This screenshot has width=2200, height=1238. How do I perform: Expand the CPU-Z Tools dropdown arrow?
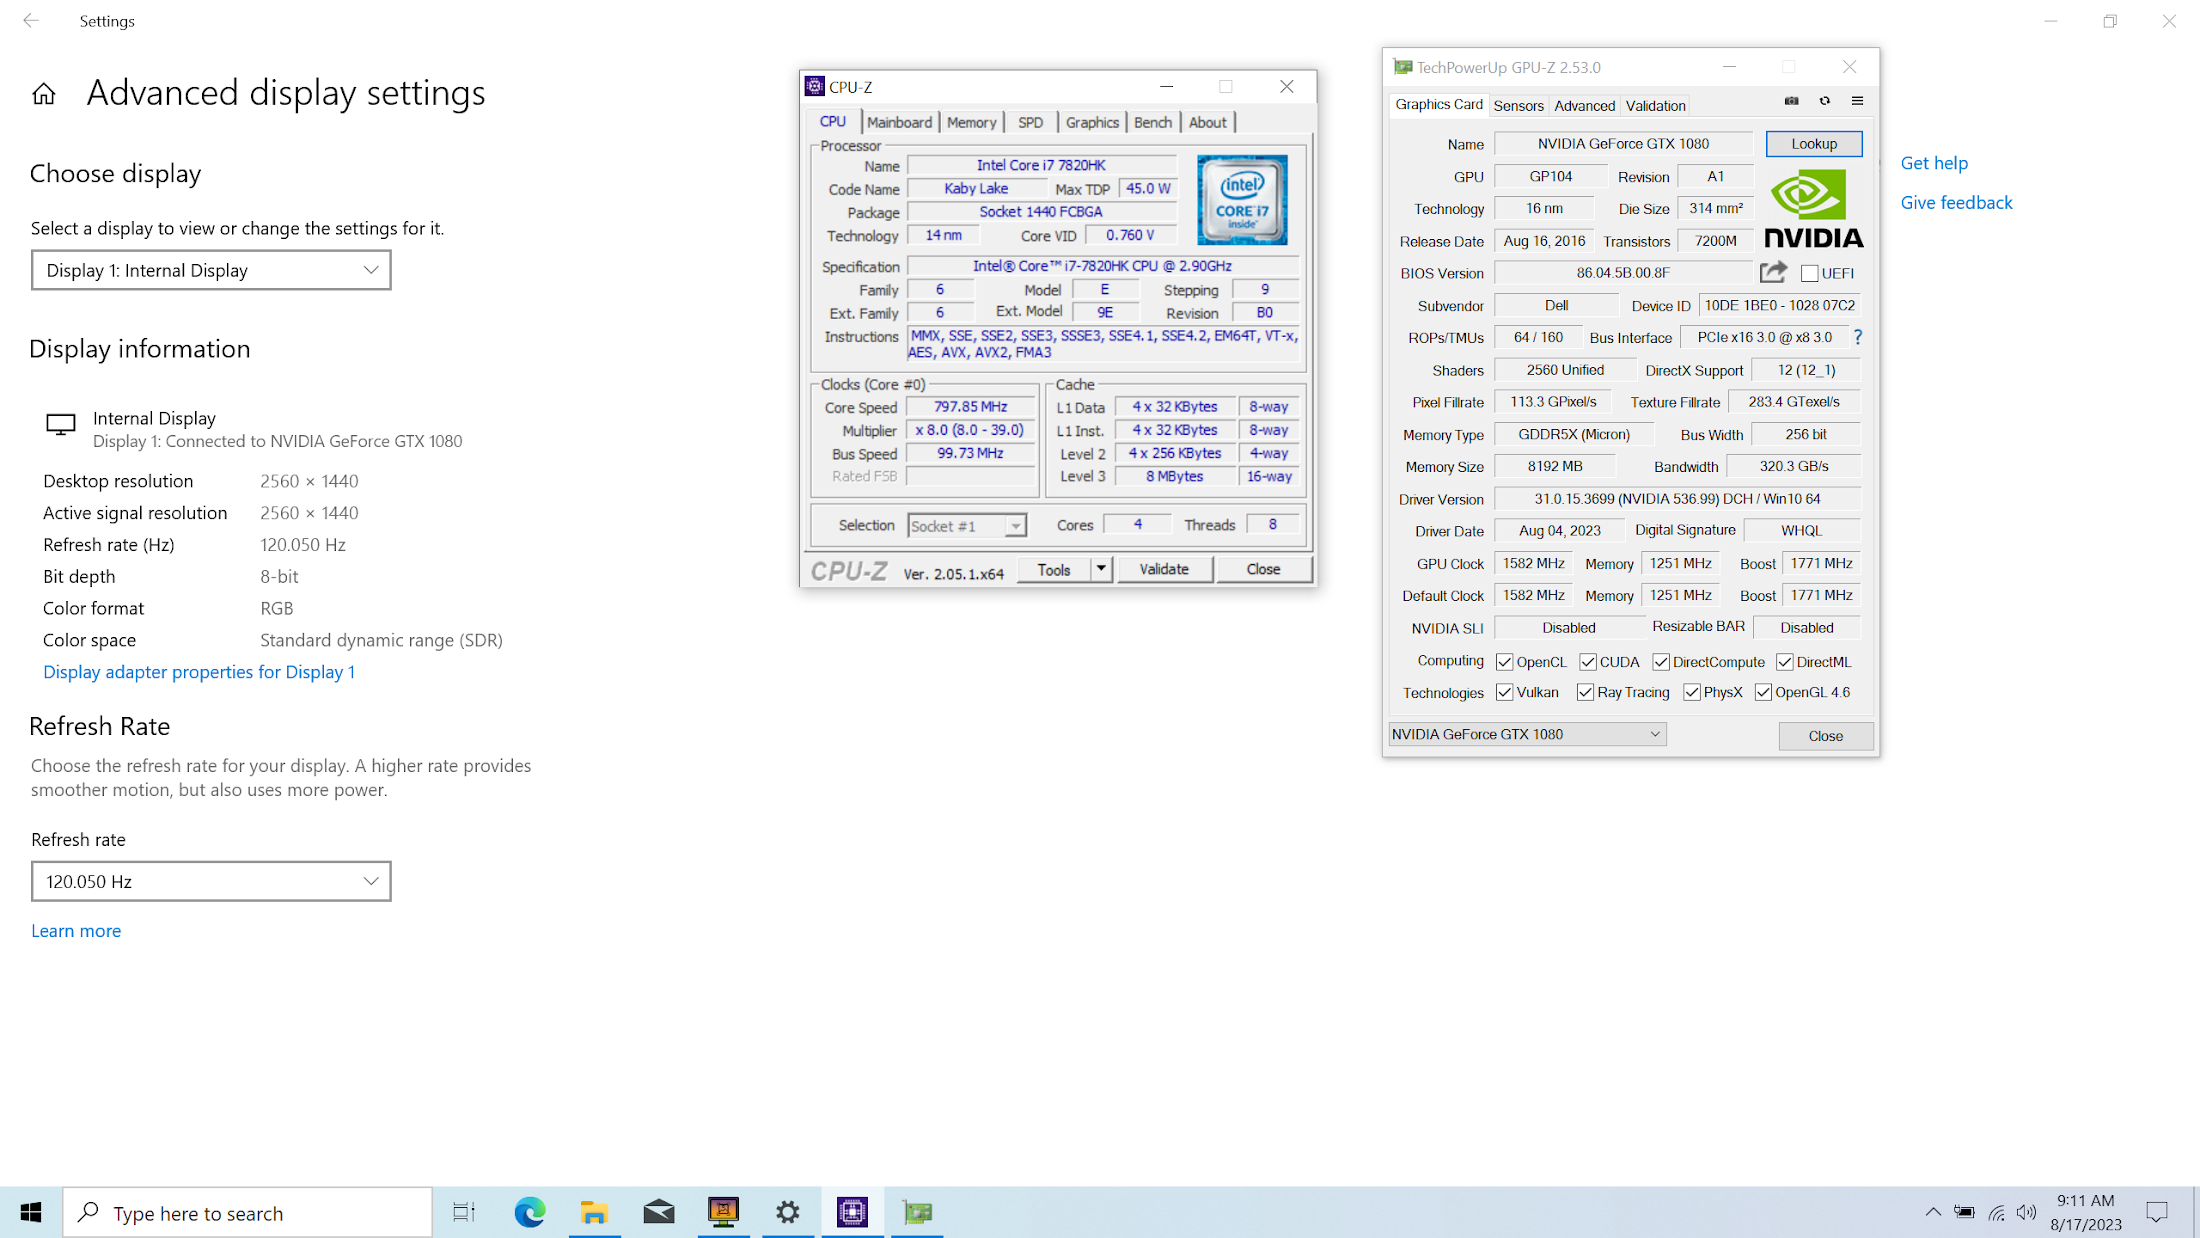(x=1101, y=569)
